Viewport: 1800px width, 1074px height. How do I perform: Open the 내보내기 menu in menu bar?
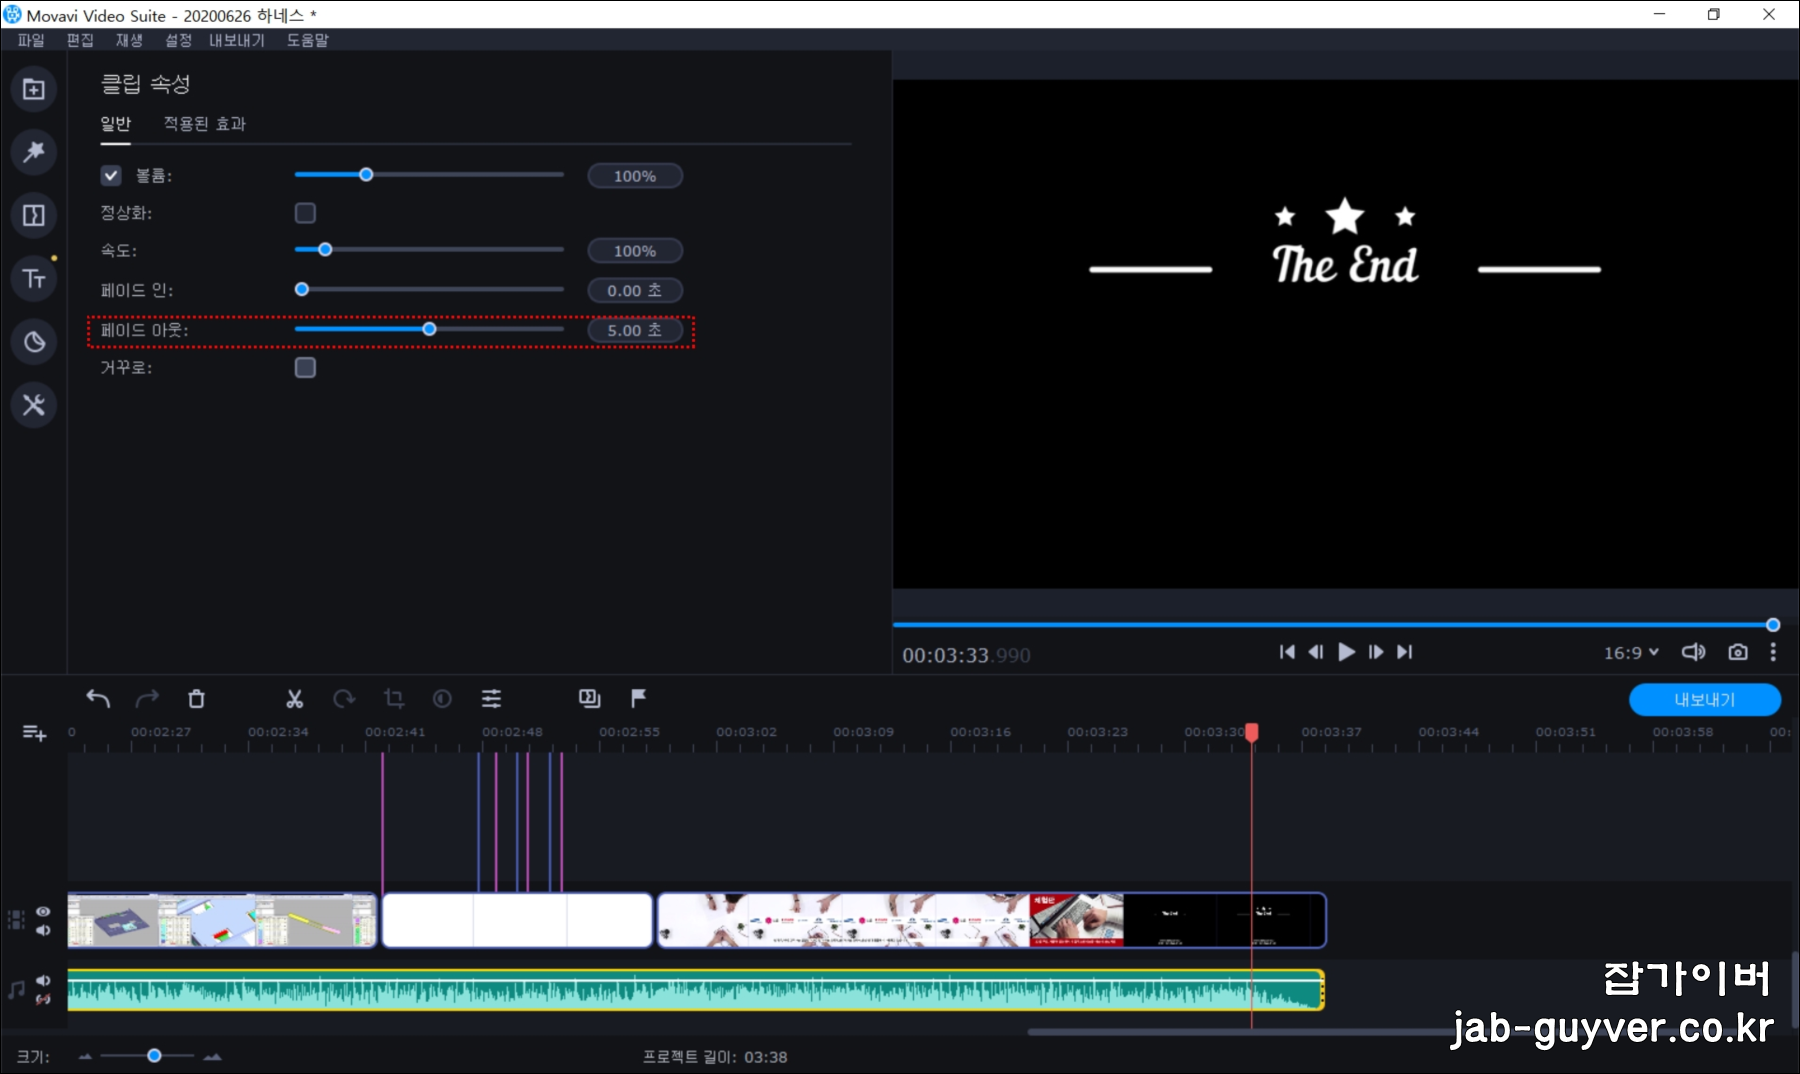[237, 40]
